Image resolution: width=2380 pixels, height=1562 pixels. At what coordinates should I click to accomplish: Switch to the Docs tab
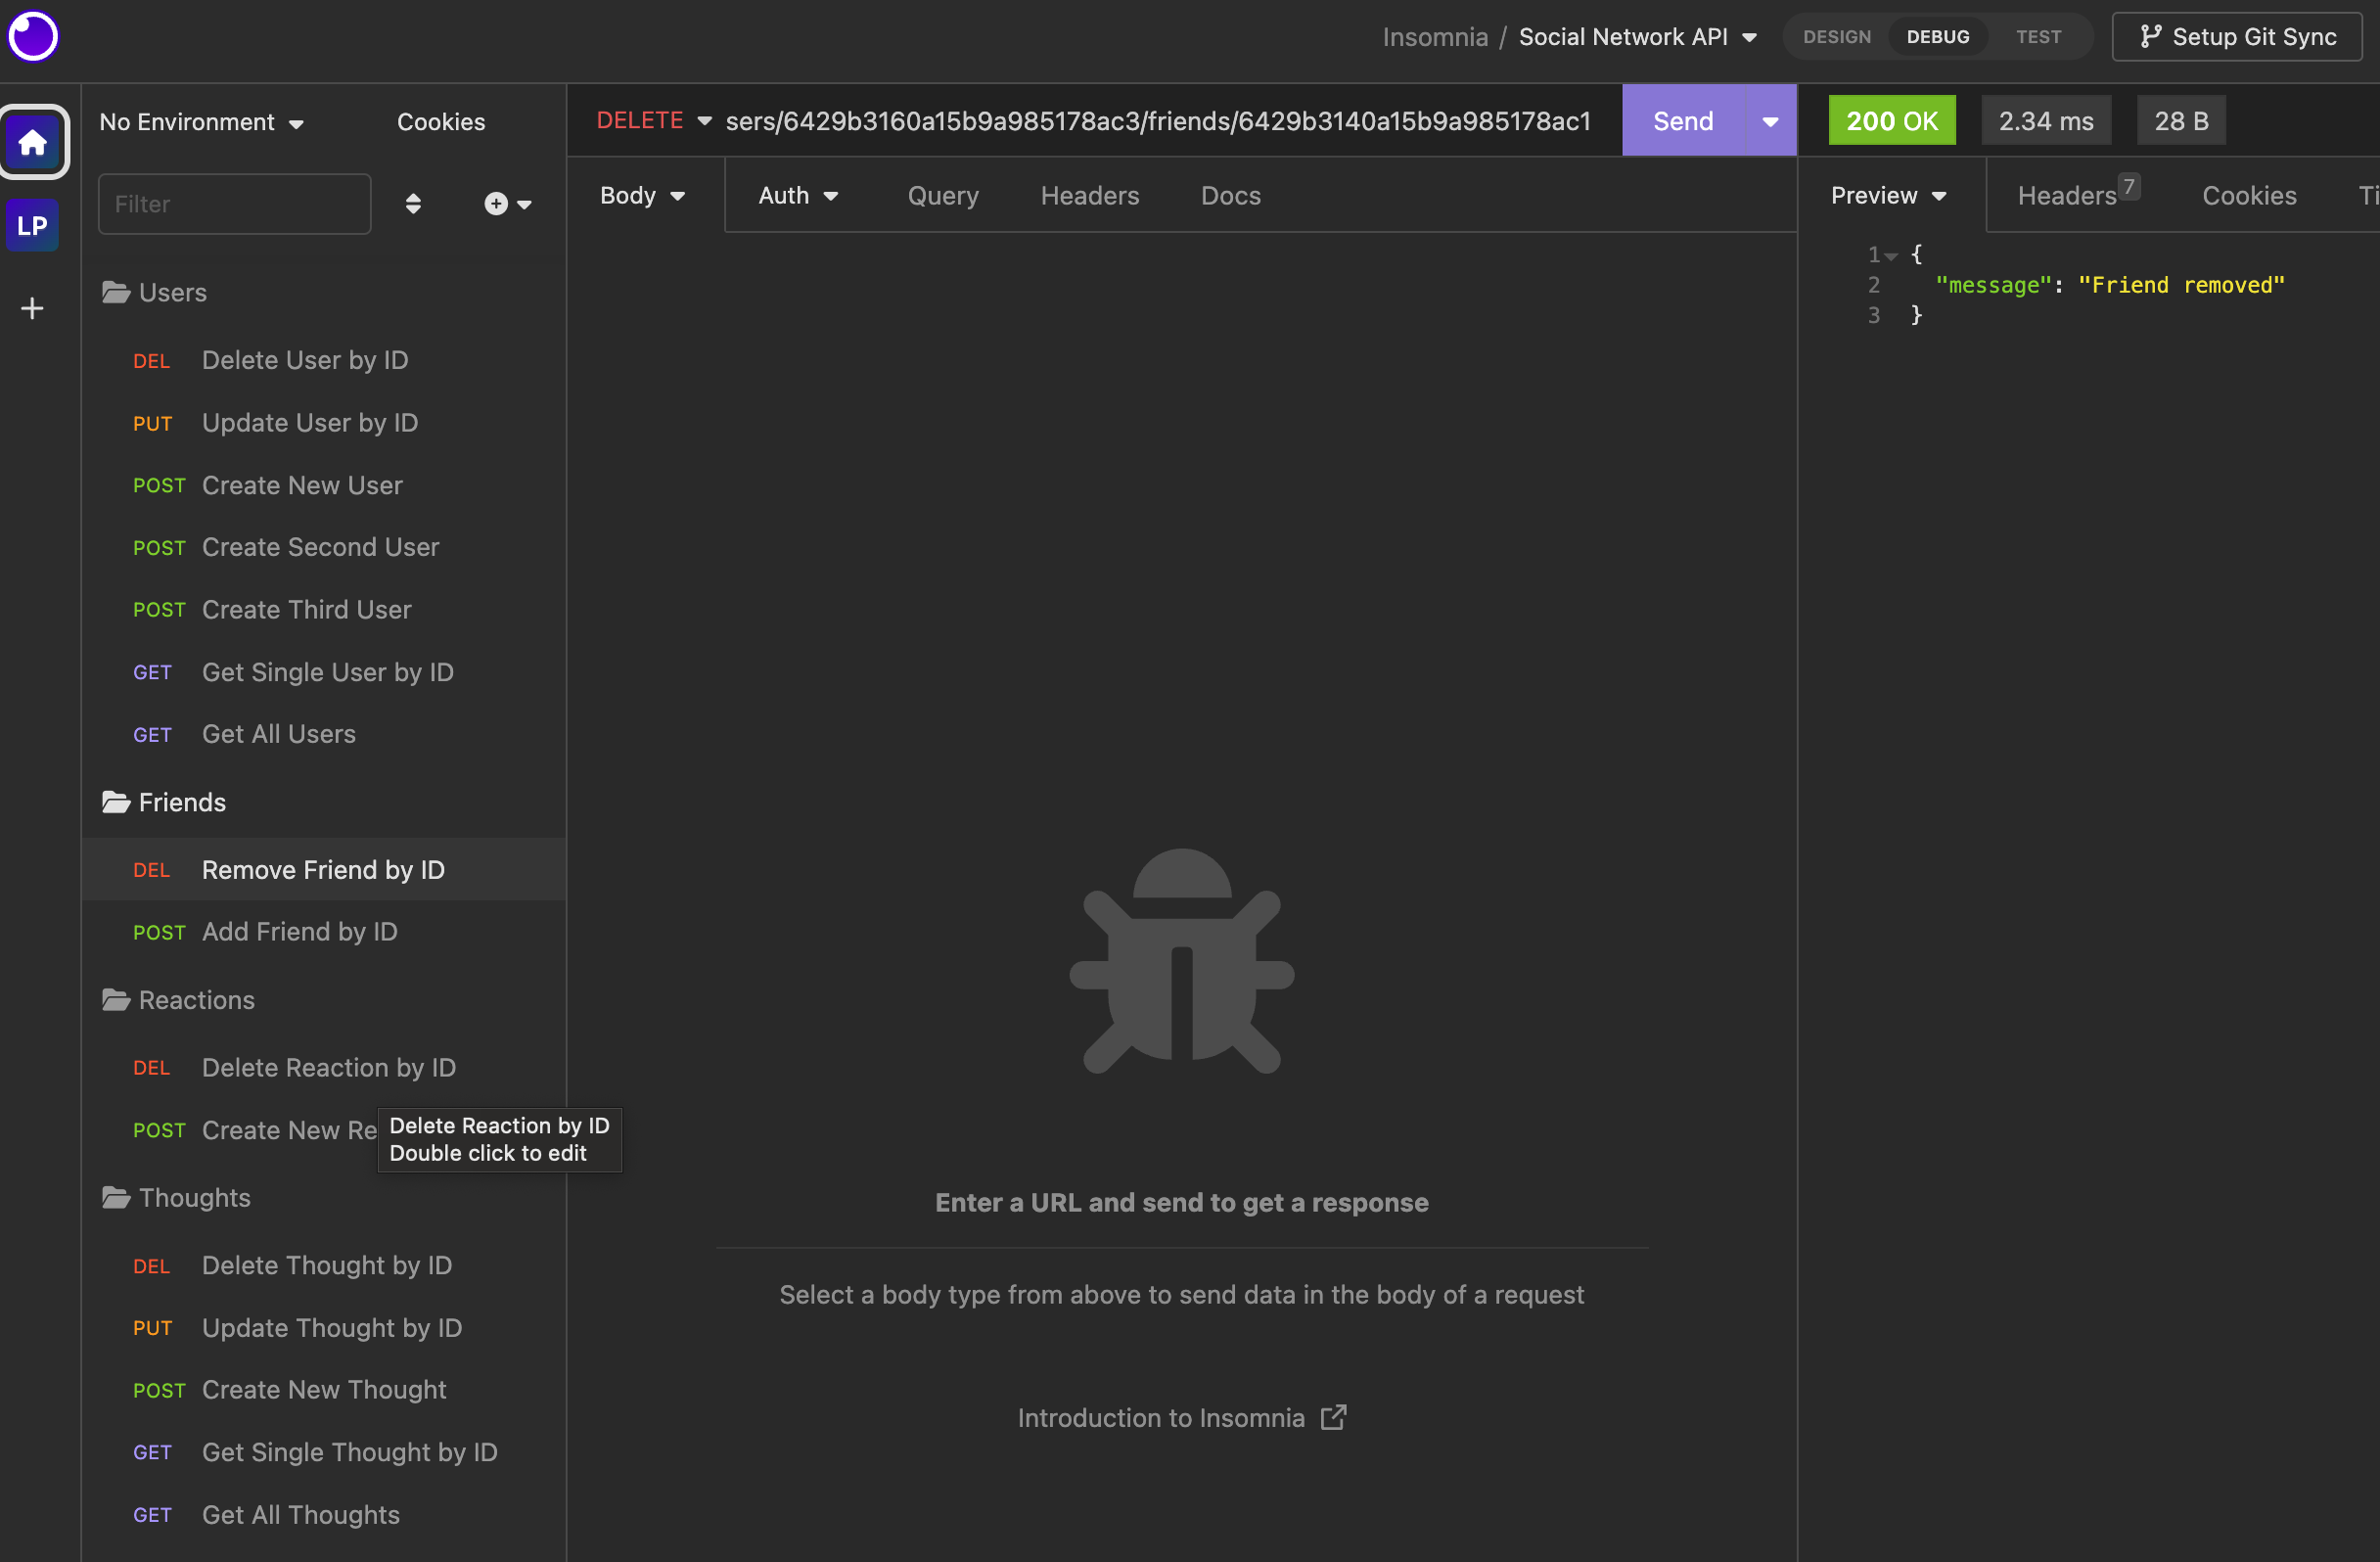point(1229,195)
